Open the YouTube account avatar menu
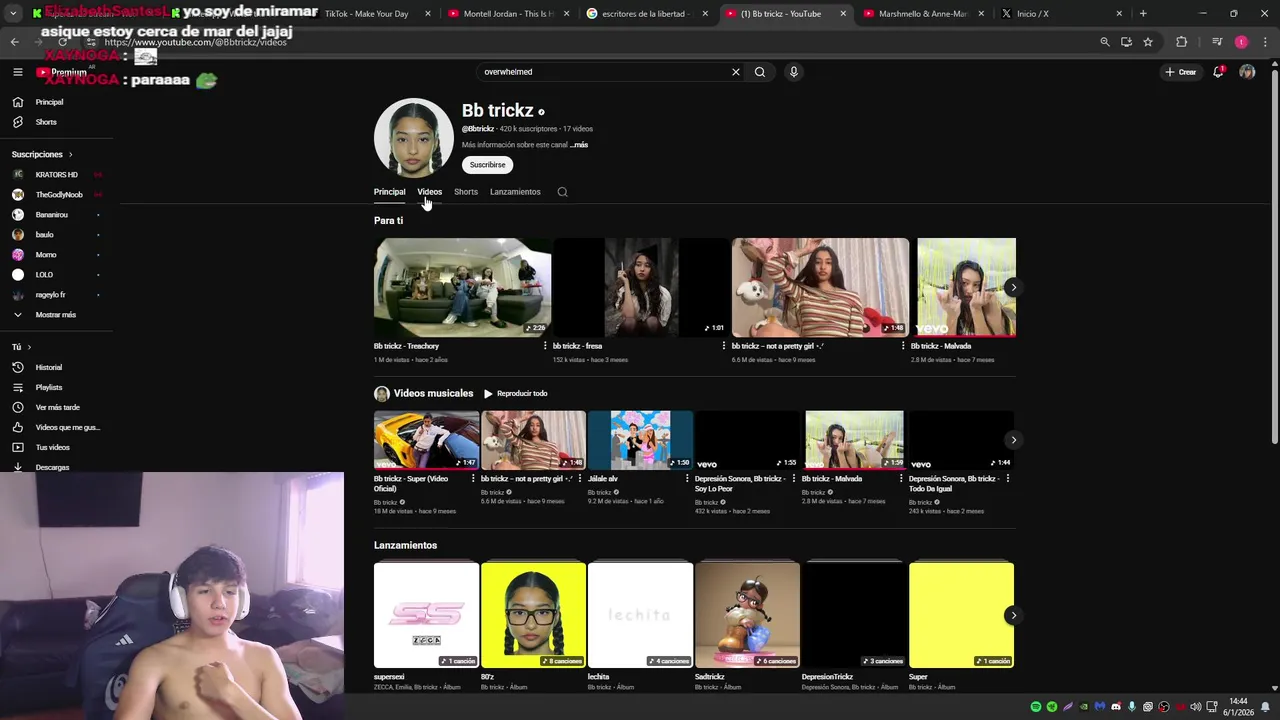 coord(1247,72)
